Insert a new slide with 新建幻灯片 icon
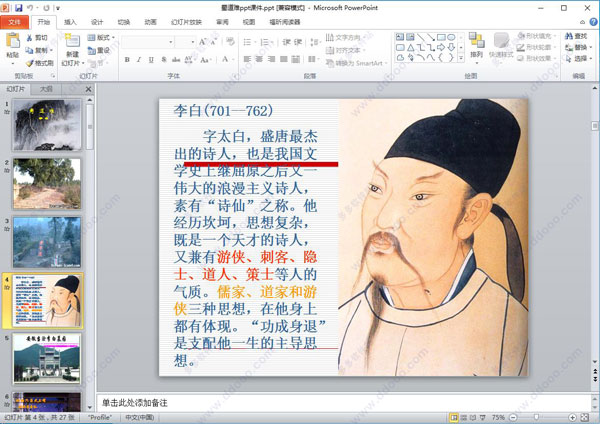The image size is (600, 424). pyautogui.click(x=72, y=41)
